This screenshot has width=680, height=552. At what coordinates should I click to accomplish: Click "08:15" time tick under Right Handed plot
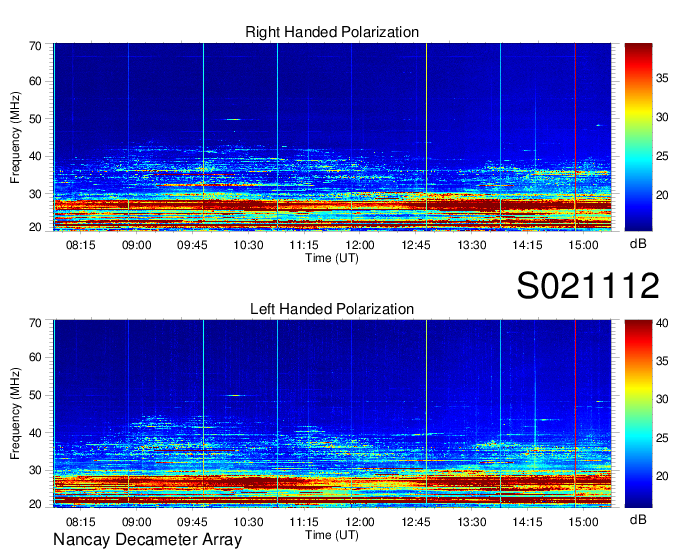81,245
